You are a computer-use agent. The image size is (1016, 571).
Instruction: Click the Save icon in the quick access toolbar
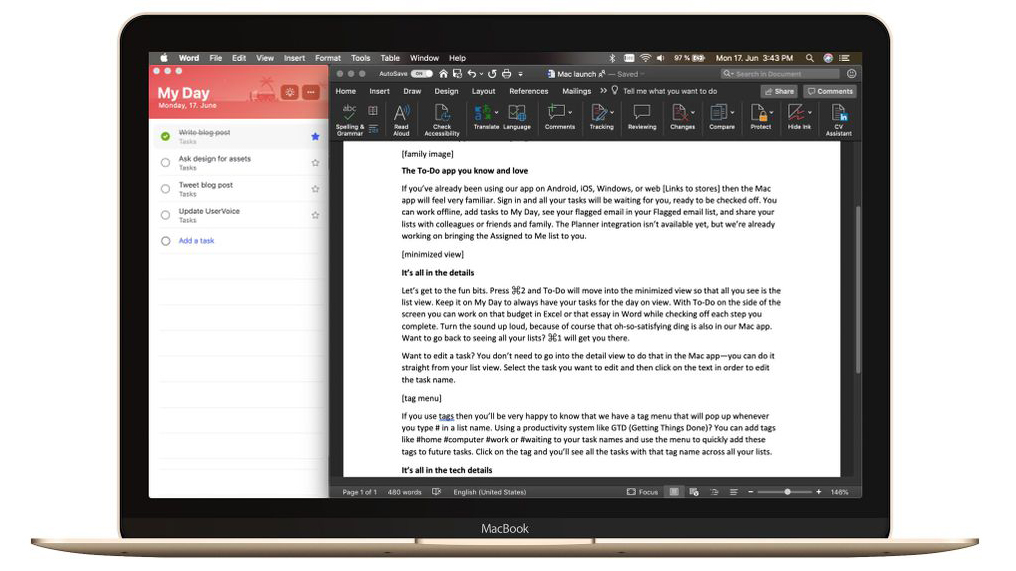point(457,74)
